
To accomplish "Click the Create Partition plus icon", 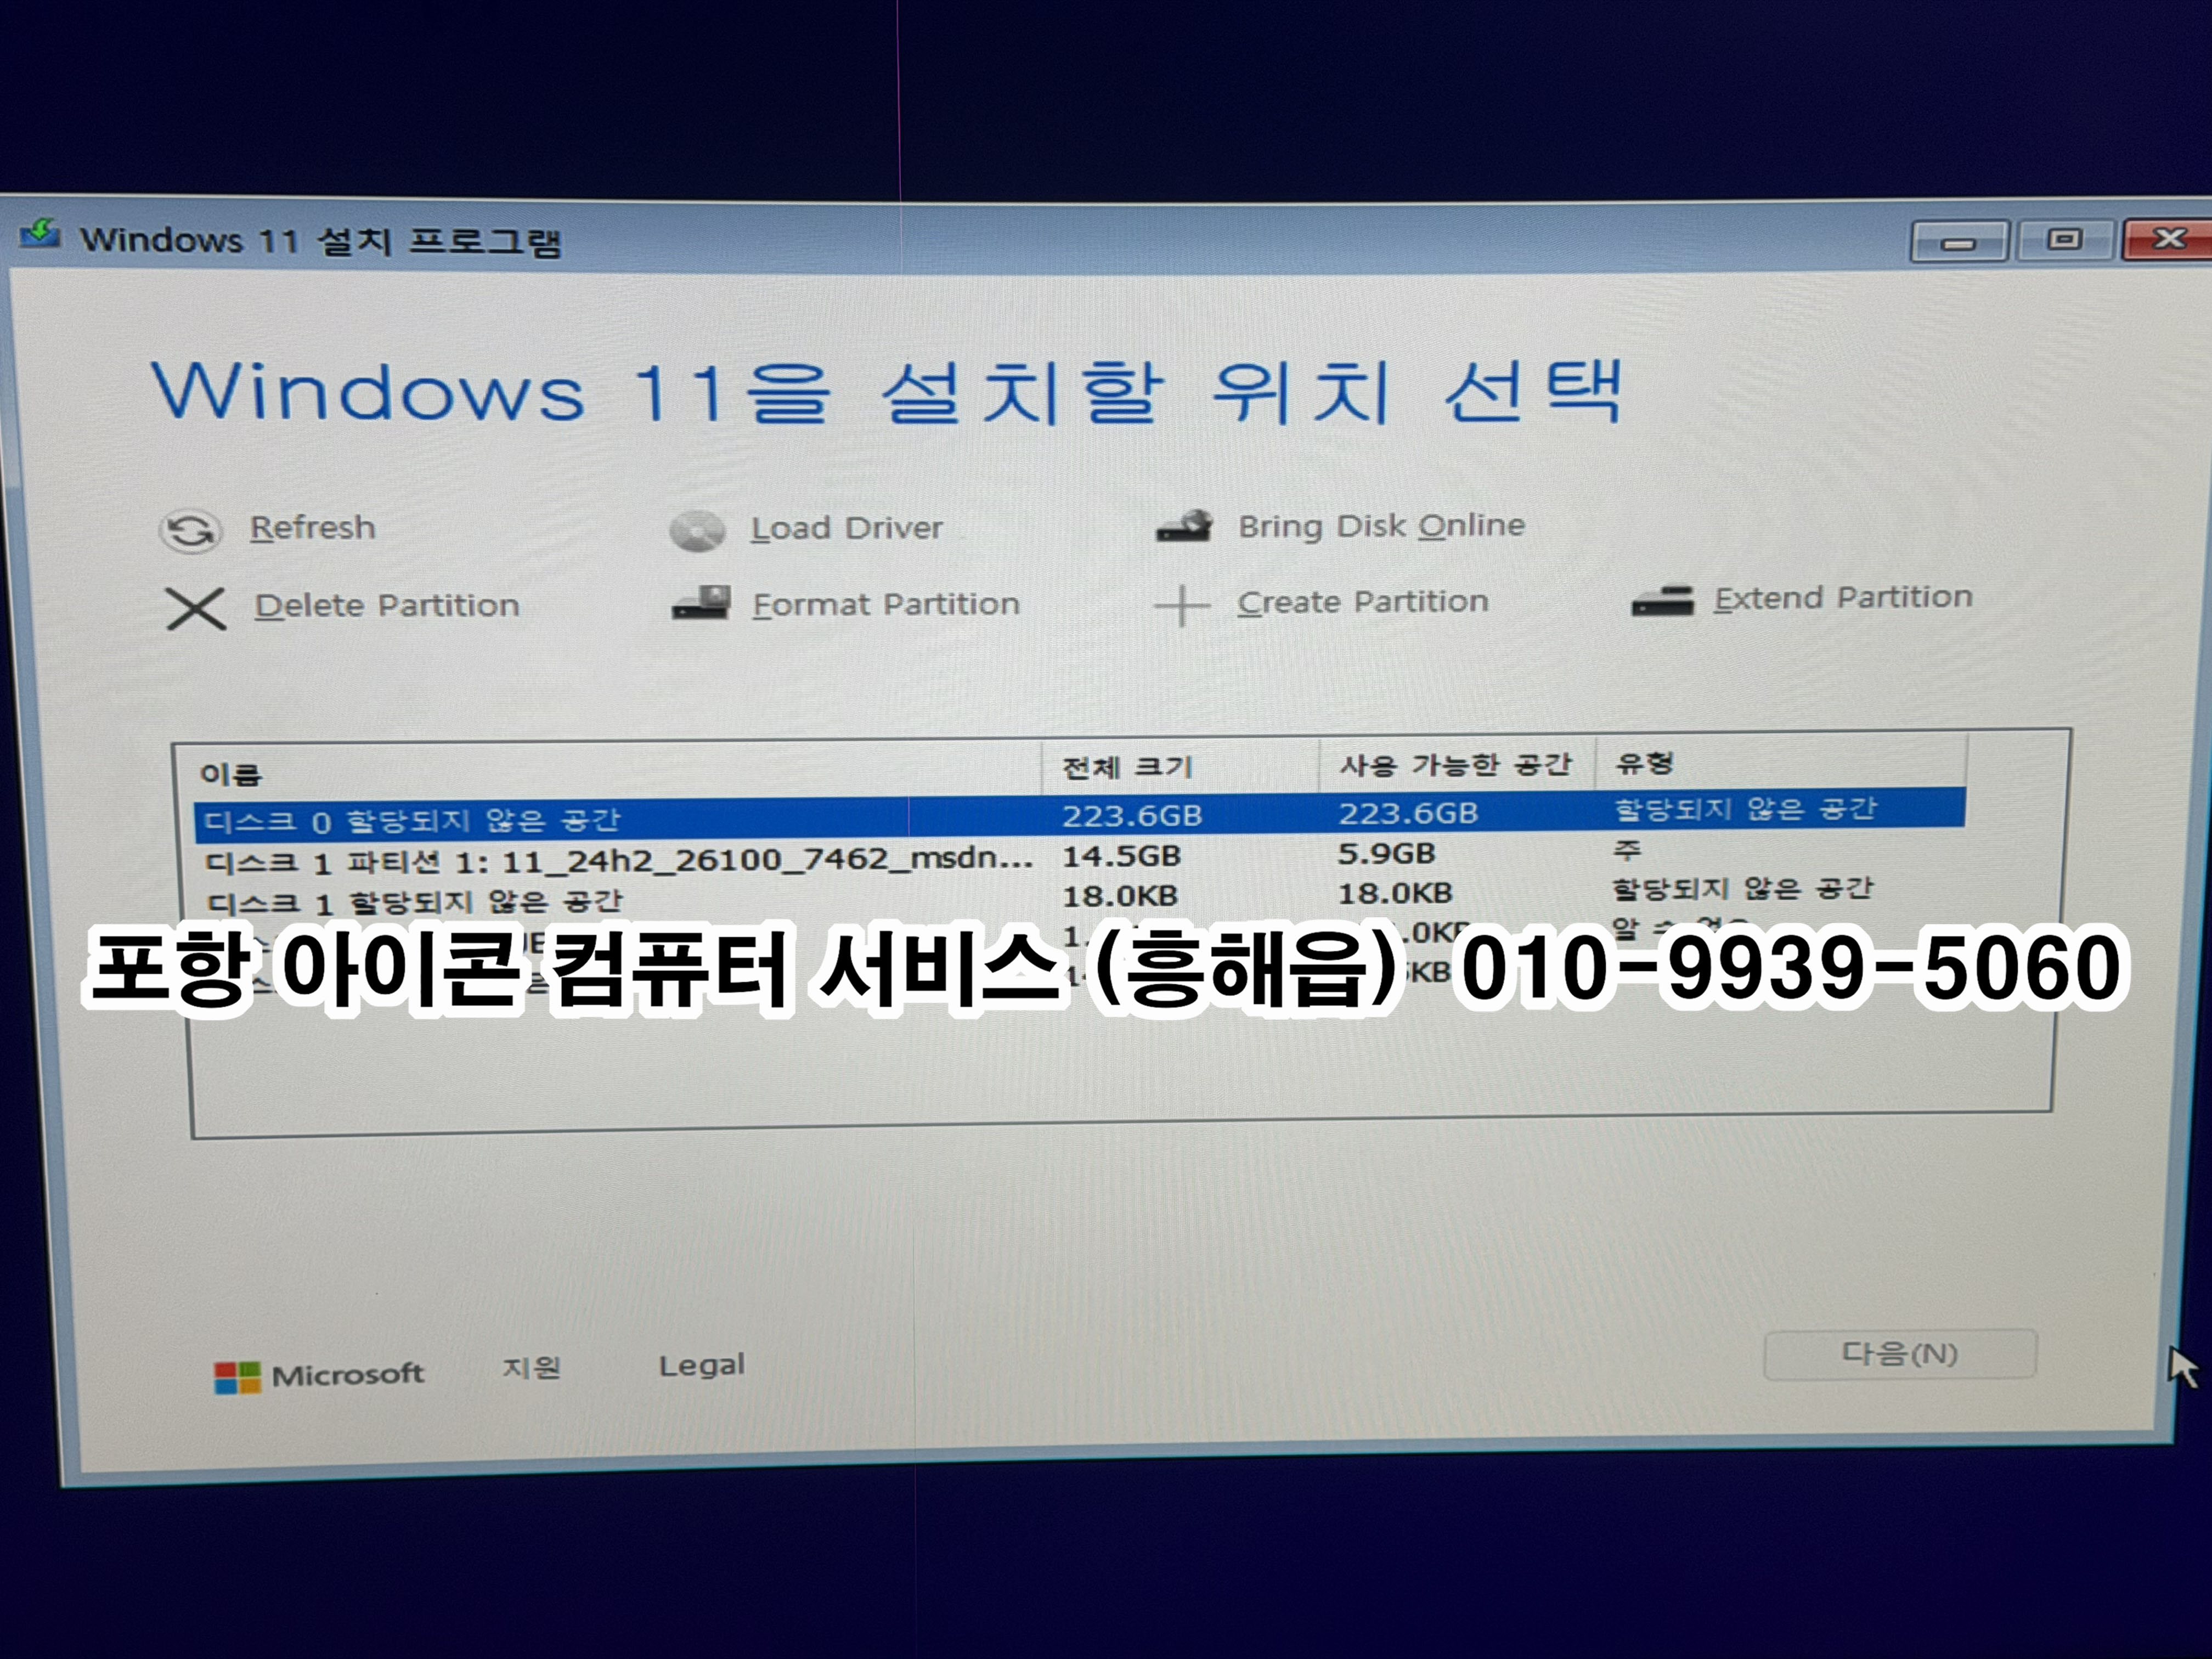I will (x=1181, y=605).
